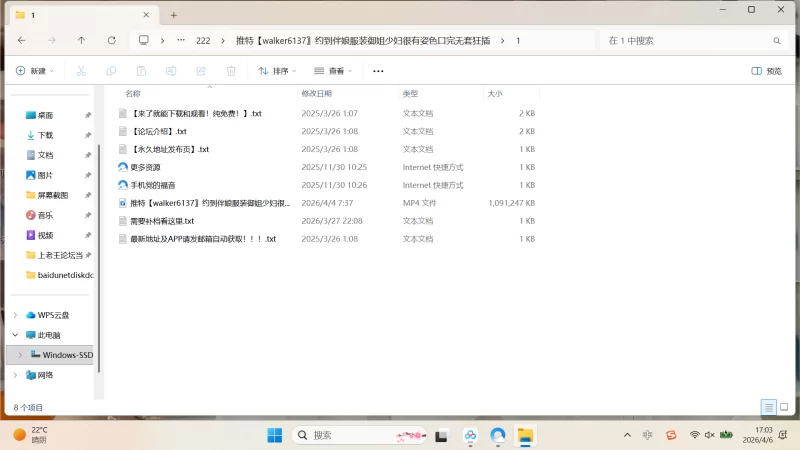The height and width of the screenshot is (450, 800).
Task: Sort by the 修改日期 column header
Action: pyautogui.click(x=316, y=93)
